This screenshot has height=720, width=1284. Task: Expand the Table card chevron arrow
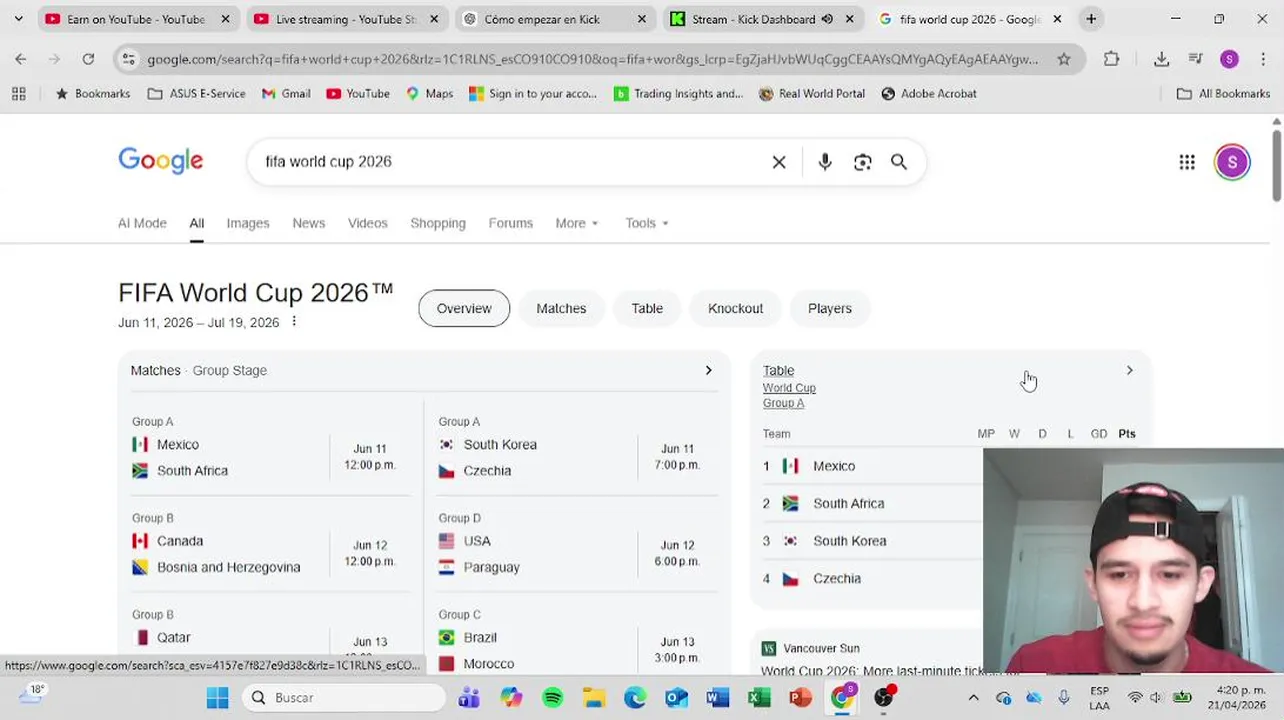[x=1129, y=370]
